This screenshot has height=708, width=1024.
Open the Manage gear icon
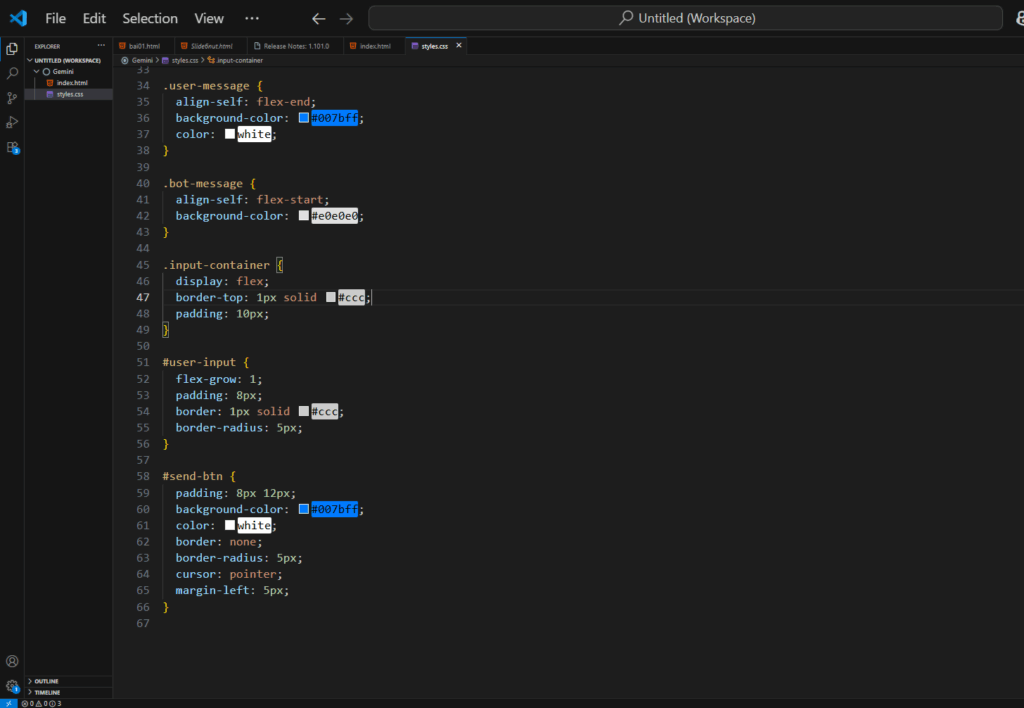12,686
